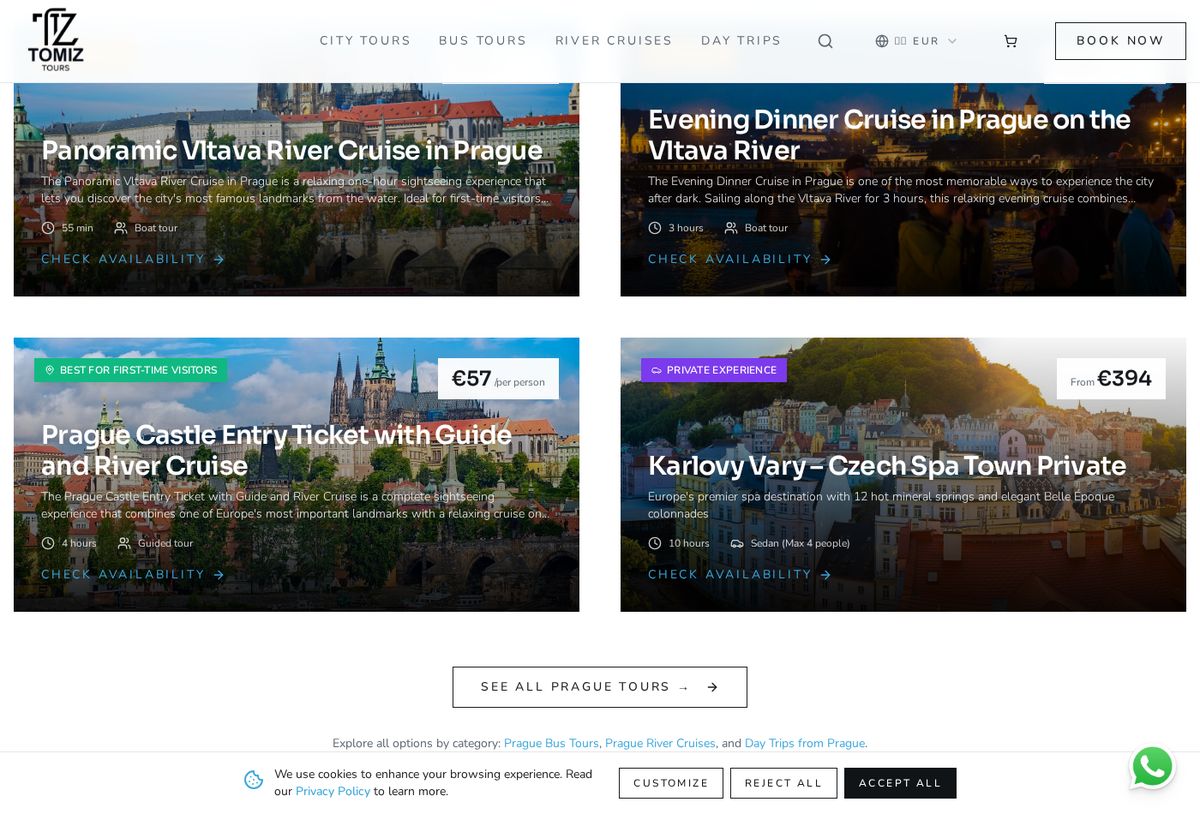This screenshot has height=814, width=1200.
Task: Click the clock icon next to 55 min
Action: [48, 228]
